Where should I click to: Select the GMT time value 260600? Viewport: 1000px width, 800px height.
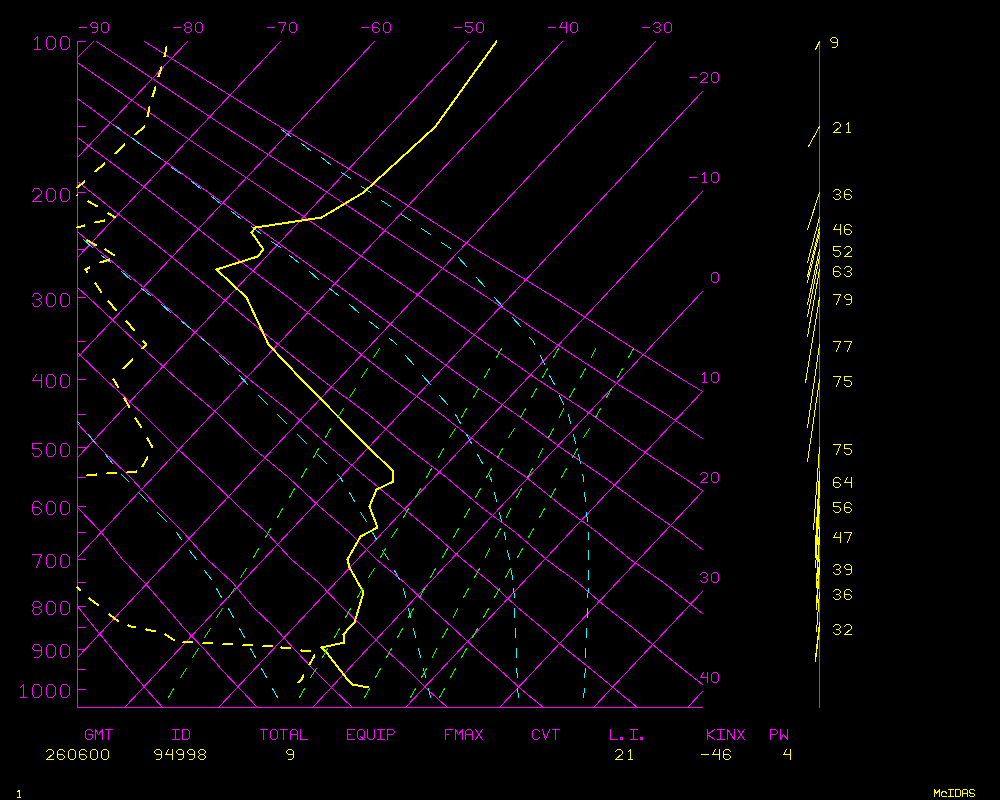coord(77,755)
